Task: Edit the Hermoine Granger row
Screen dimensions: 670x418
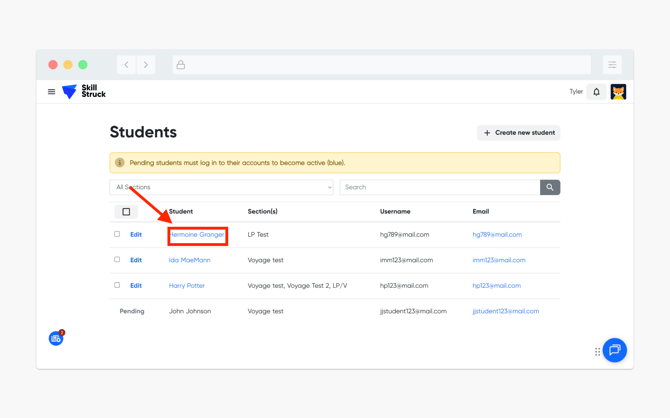Action: pyautogui.click(x=136, y=235)
